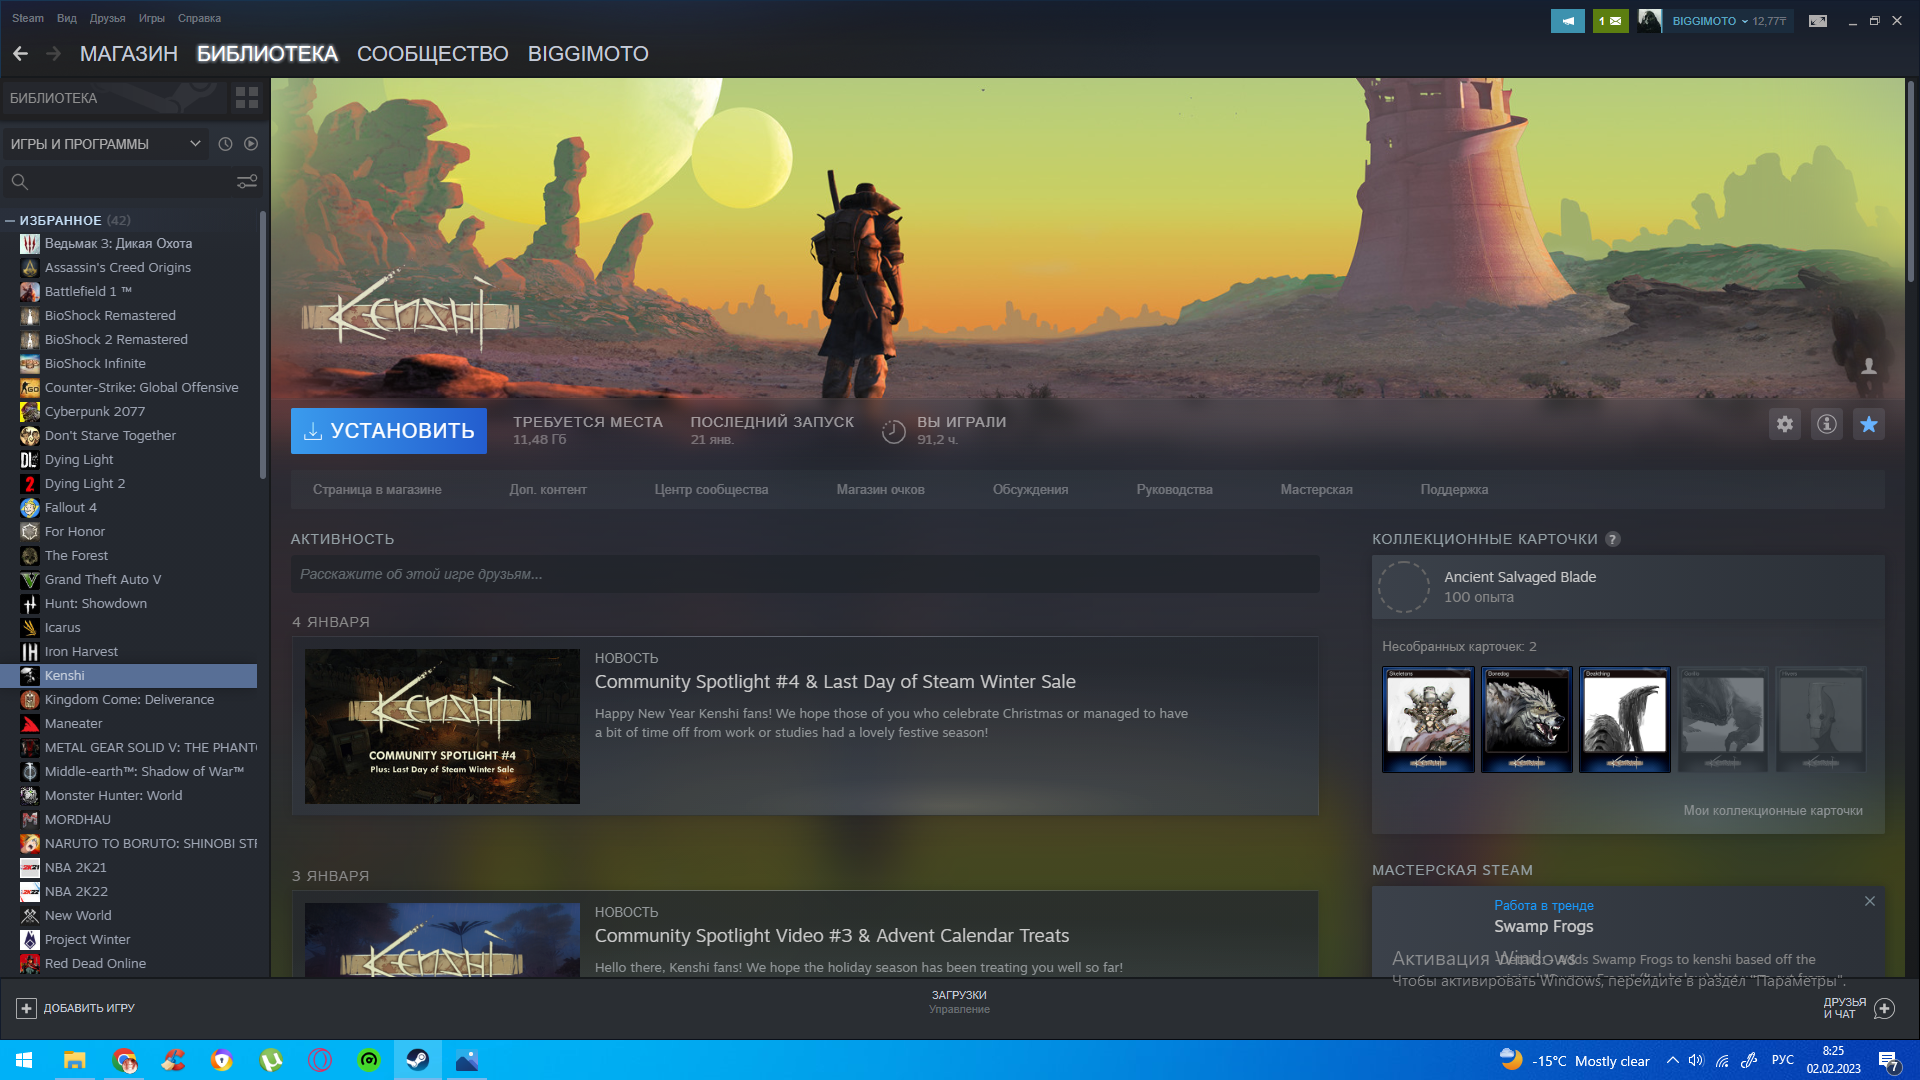Open Страница в магазине link
1920x1080 pixels.
[377, 490]
